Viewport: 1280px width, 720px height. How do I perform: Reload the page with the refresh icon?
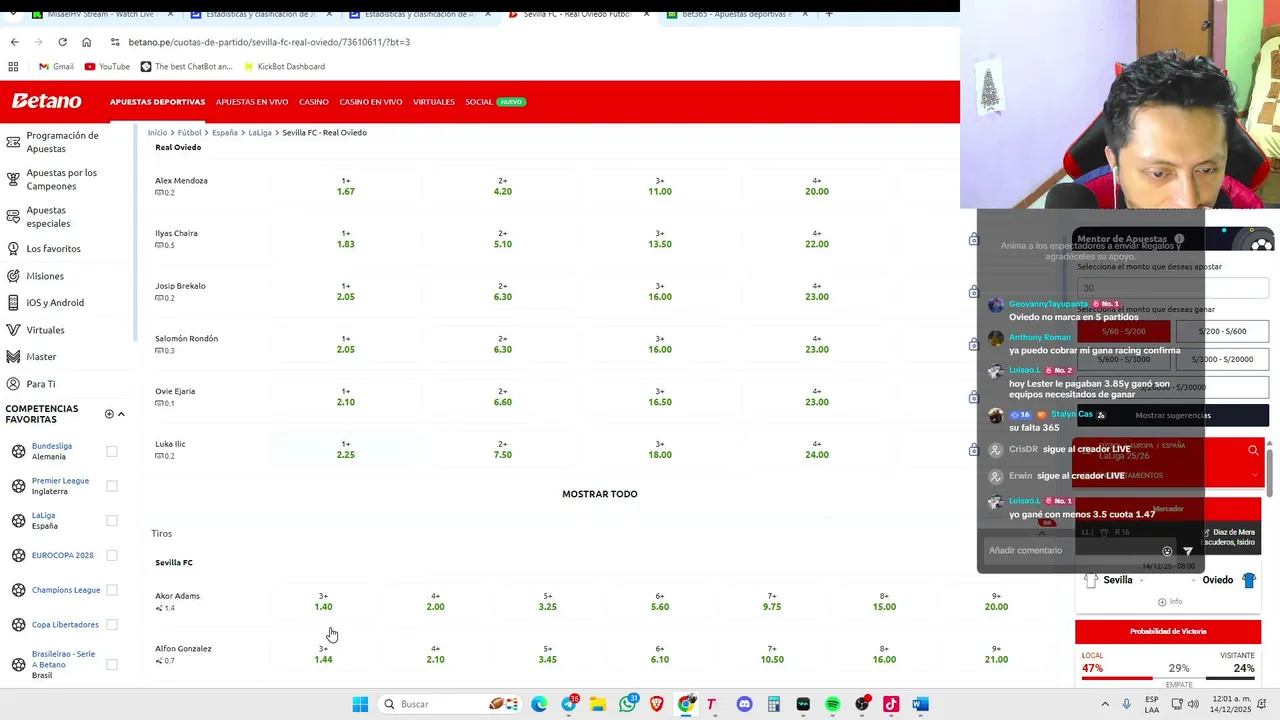tap(62, 42)
